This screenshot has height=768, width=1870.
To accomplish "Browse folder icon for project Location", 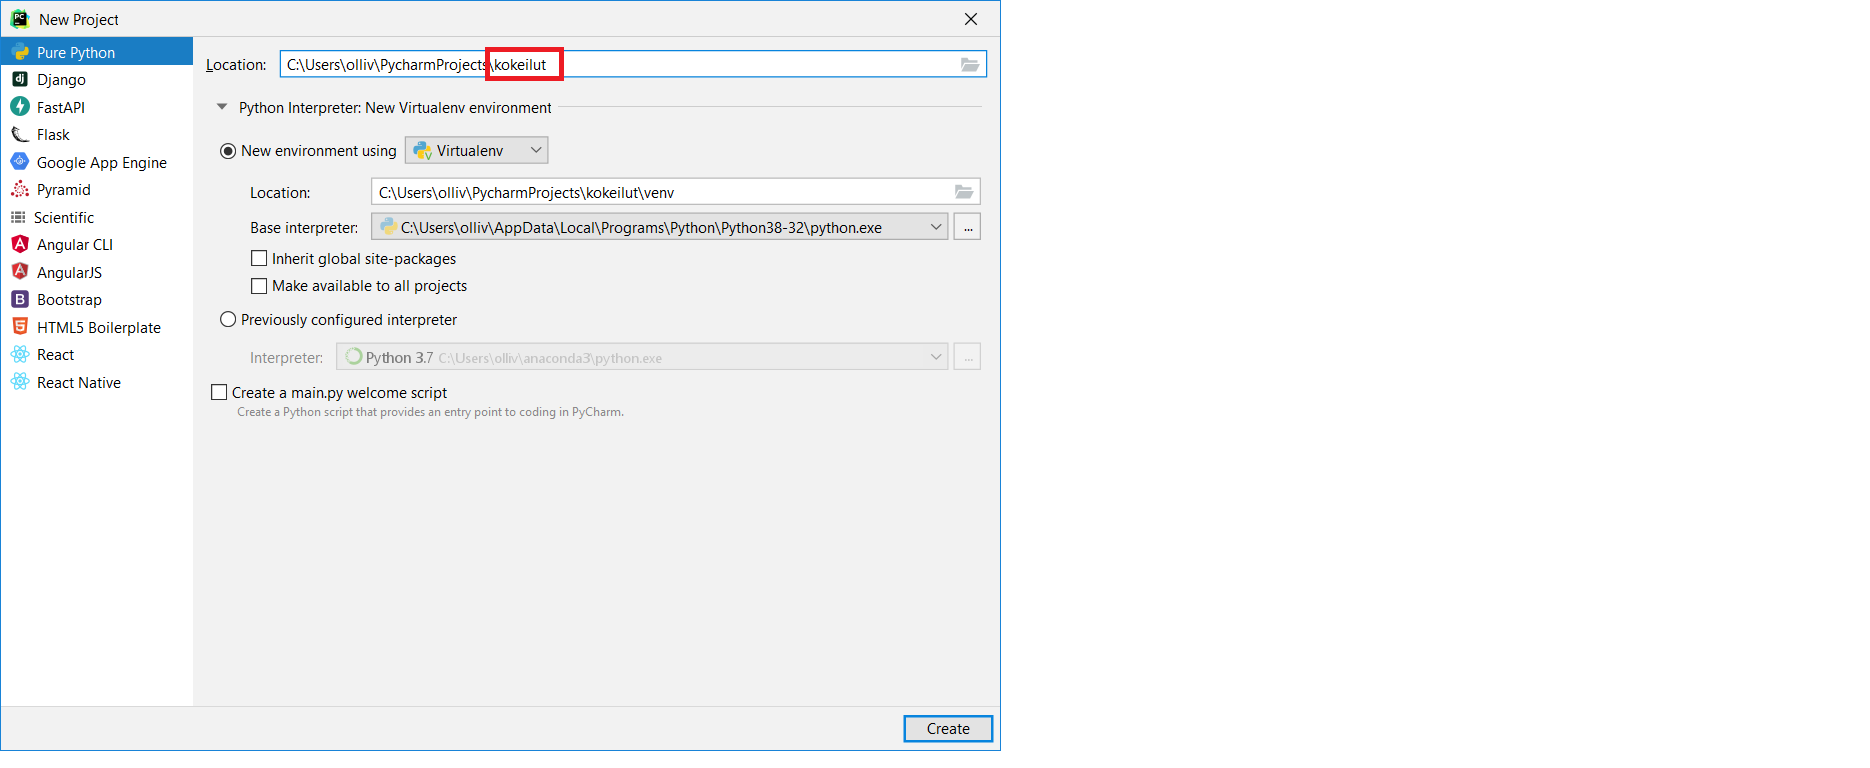I will 969,64.
